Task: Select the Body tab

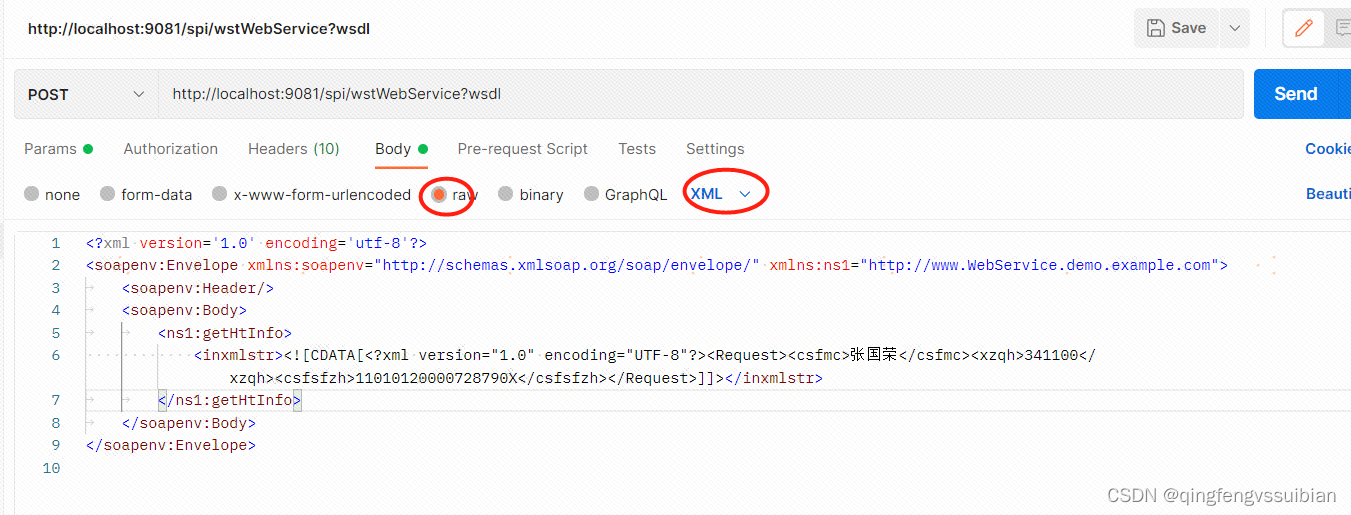Action: [x=401, y=149]
